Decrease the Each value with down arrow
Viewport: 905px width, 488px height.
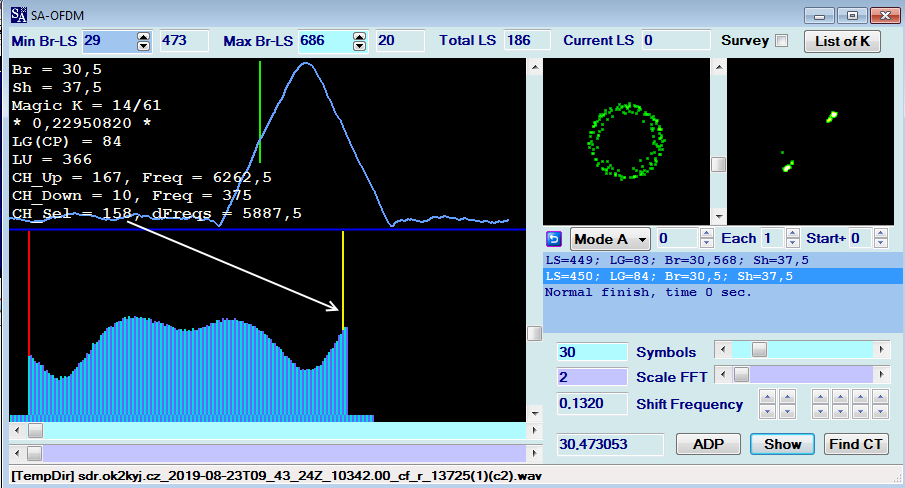tap(792, 243)
